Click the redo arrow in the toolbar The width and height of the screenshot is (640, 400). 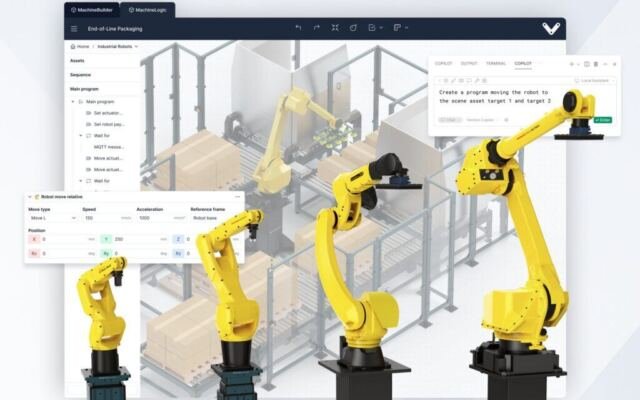(317, 28)
